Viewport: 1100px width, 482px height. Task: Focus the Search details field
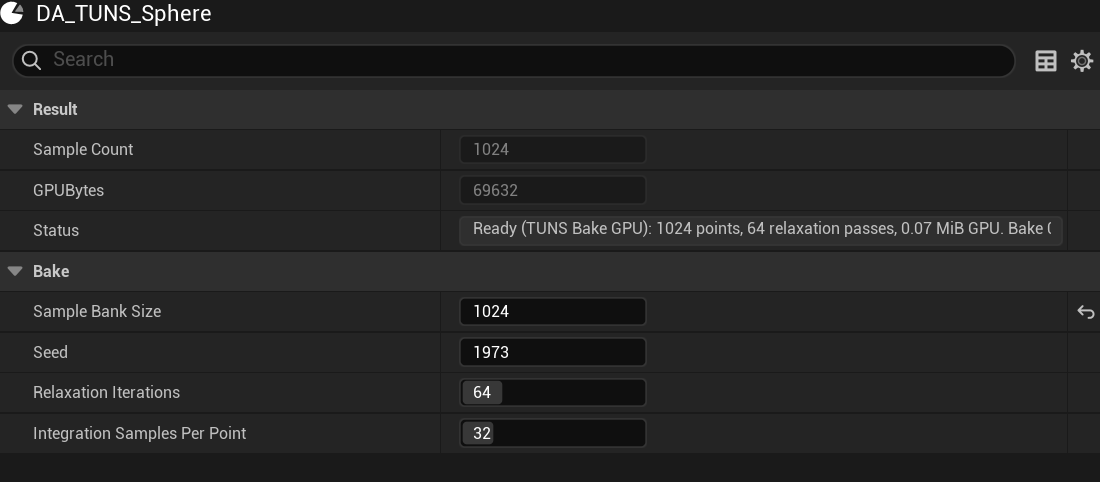tap(514, 60)
